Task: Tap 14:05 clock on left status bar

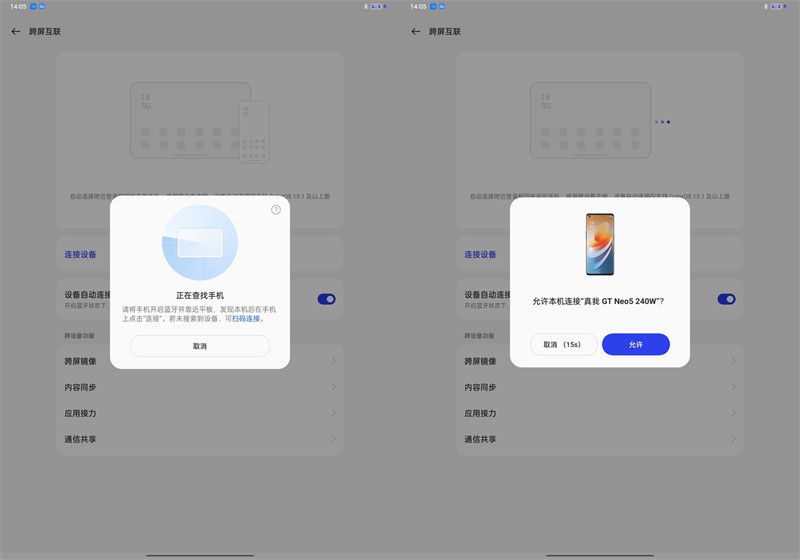Action: 18,7
